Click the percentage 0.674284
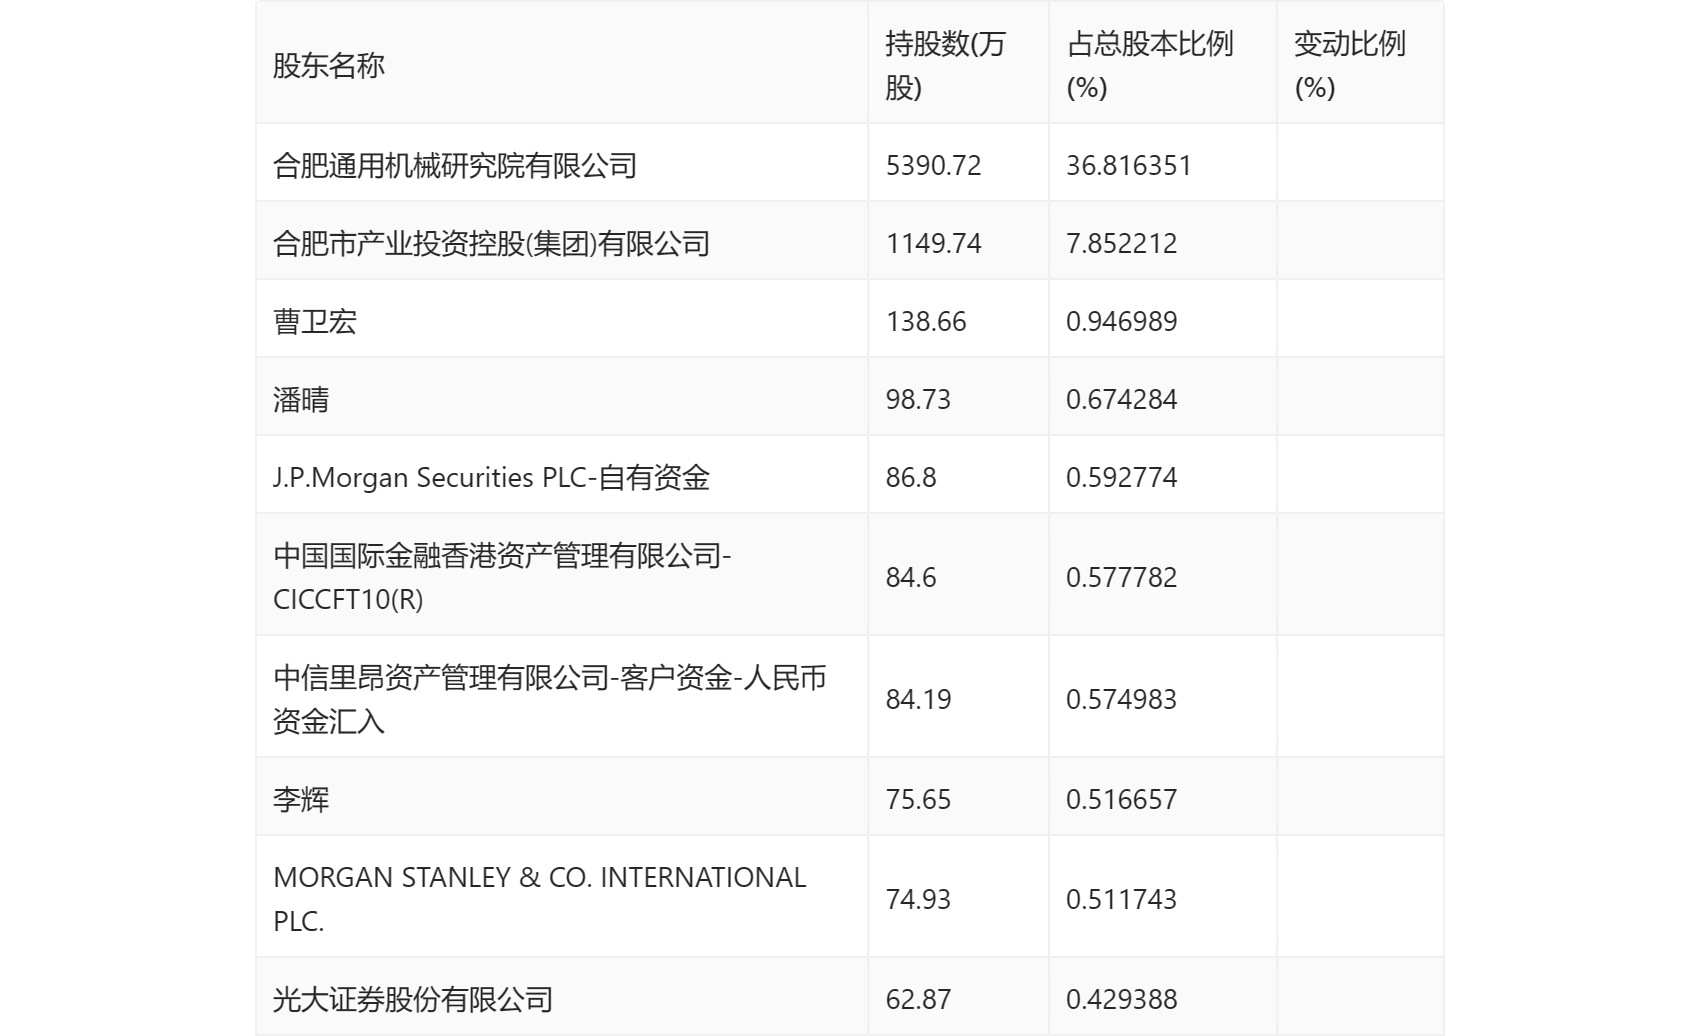Screen dimensions: 1700x1036 1122,399
